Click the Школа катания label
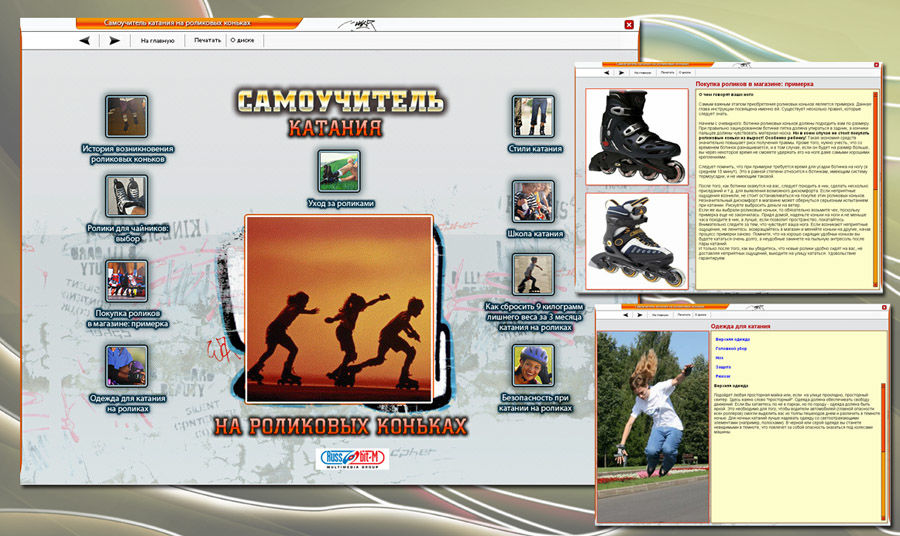 click(535, 234)
